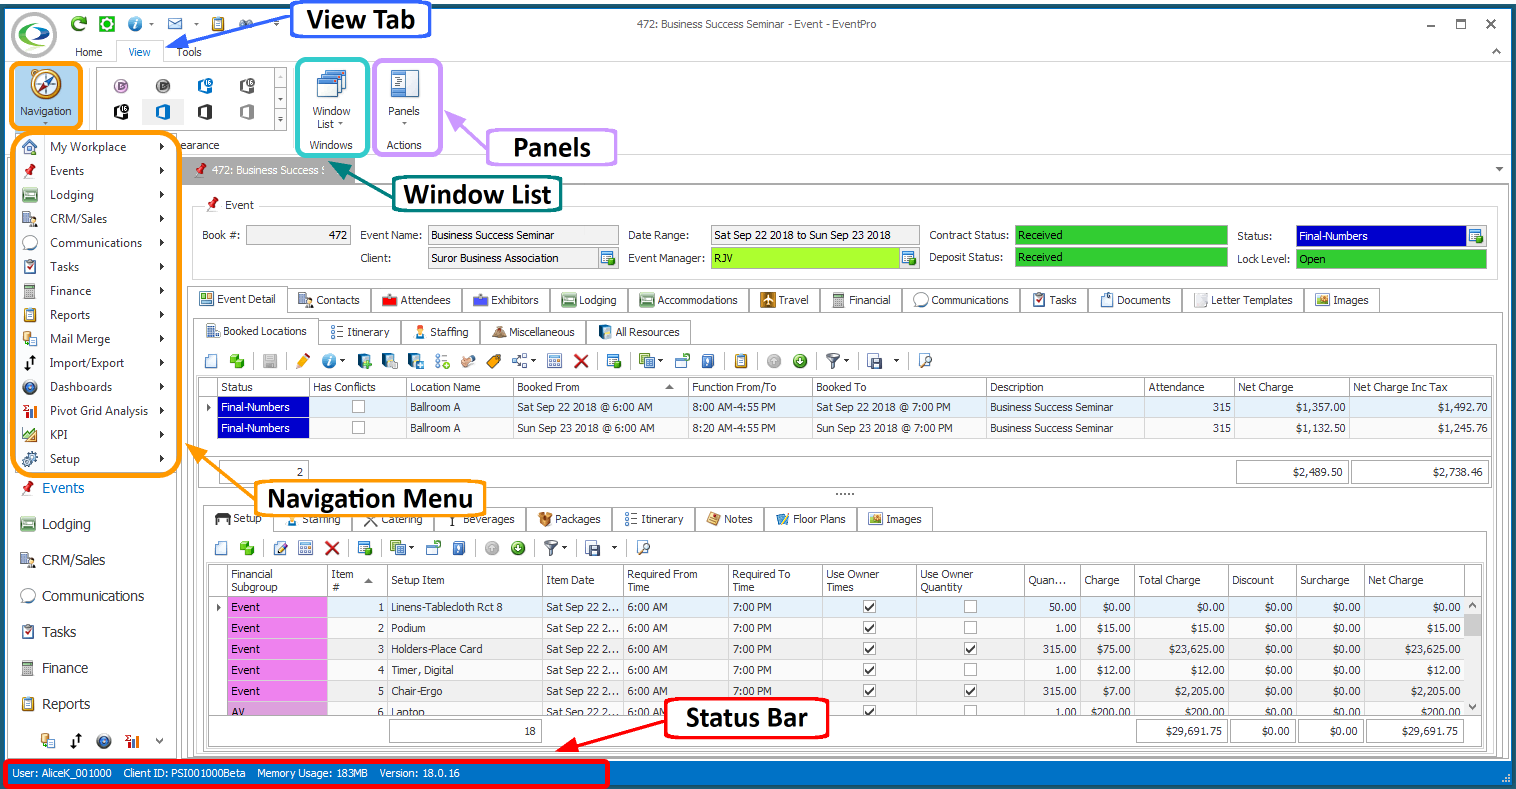This screenshot has height=789, width=1516.
Task: Toggle Has Conflicts checkbox for Sat Sep 22 booking
Action: coord(358,407)
